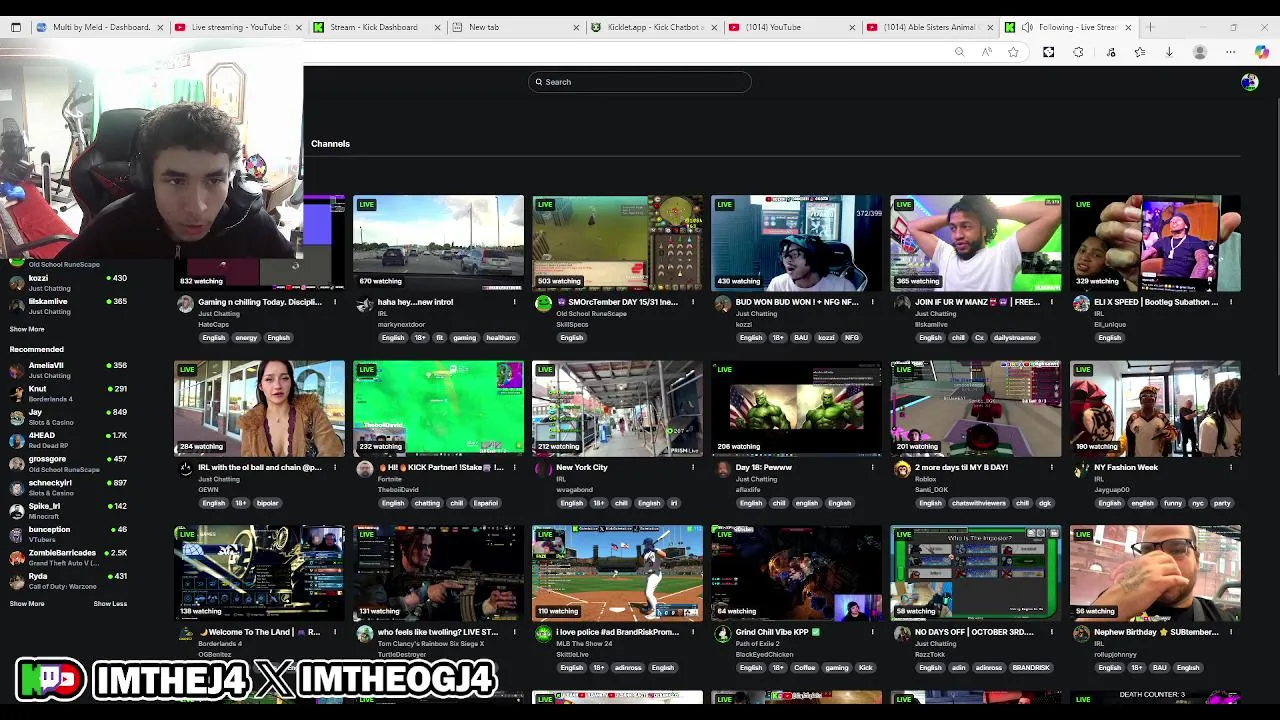Viewport: 1280px width, 720px height.
Task: Click SkillSpecs green channel avatar
Action: (x=543, y=304)
